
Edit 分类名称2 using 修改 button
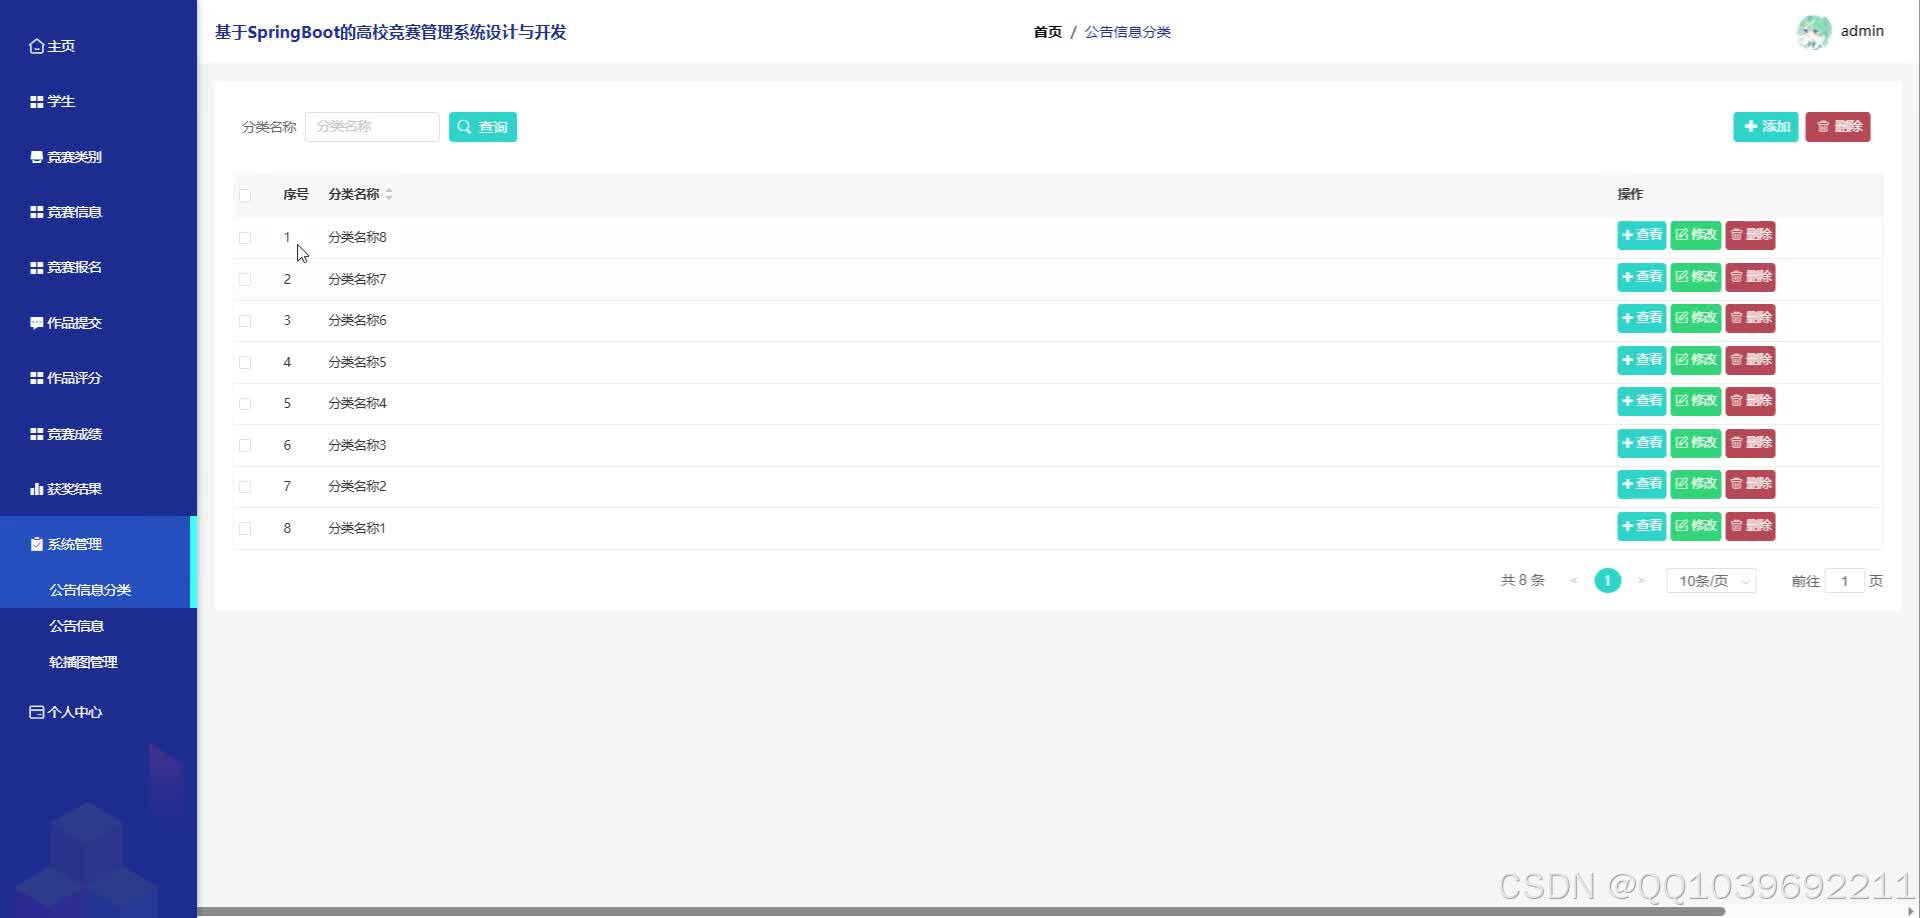[1696, 484]
